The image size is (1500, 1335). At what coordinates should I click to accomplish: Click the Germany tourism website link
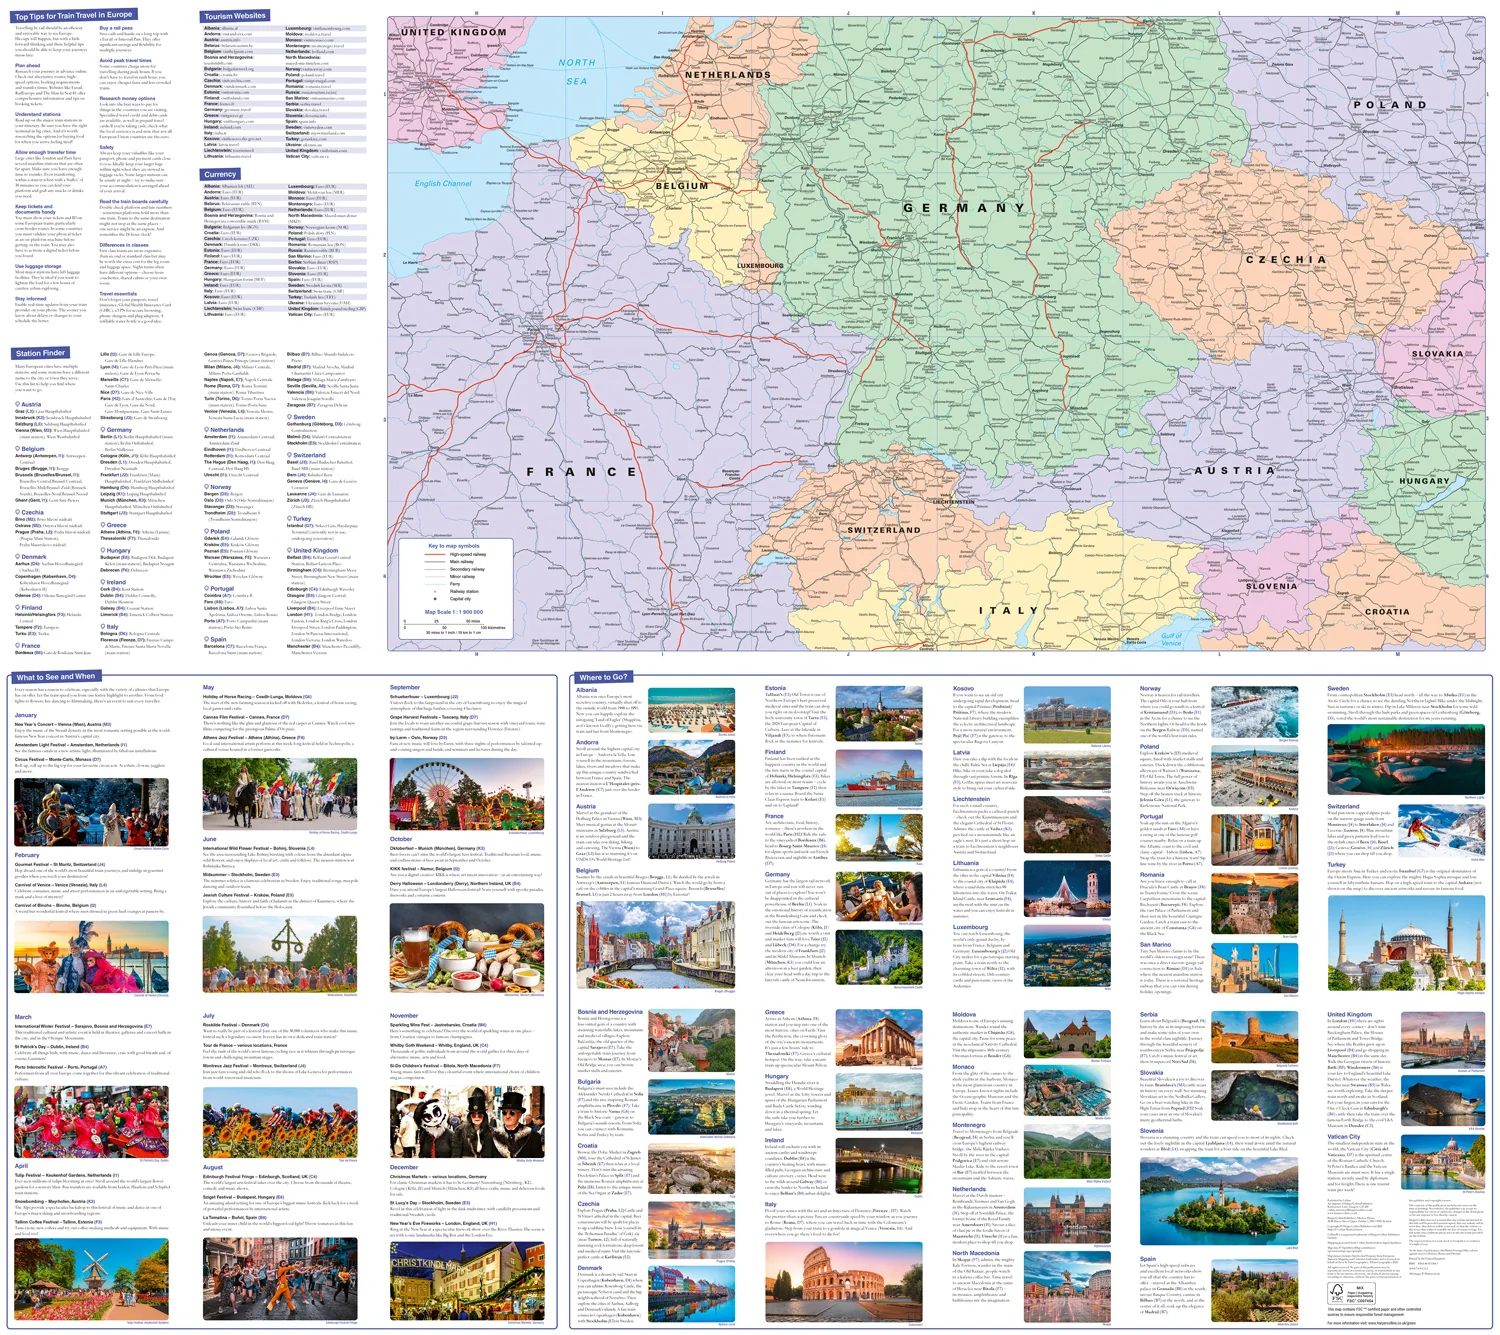tap(225, 110)
